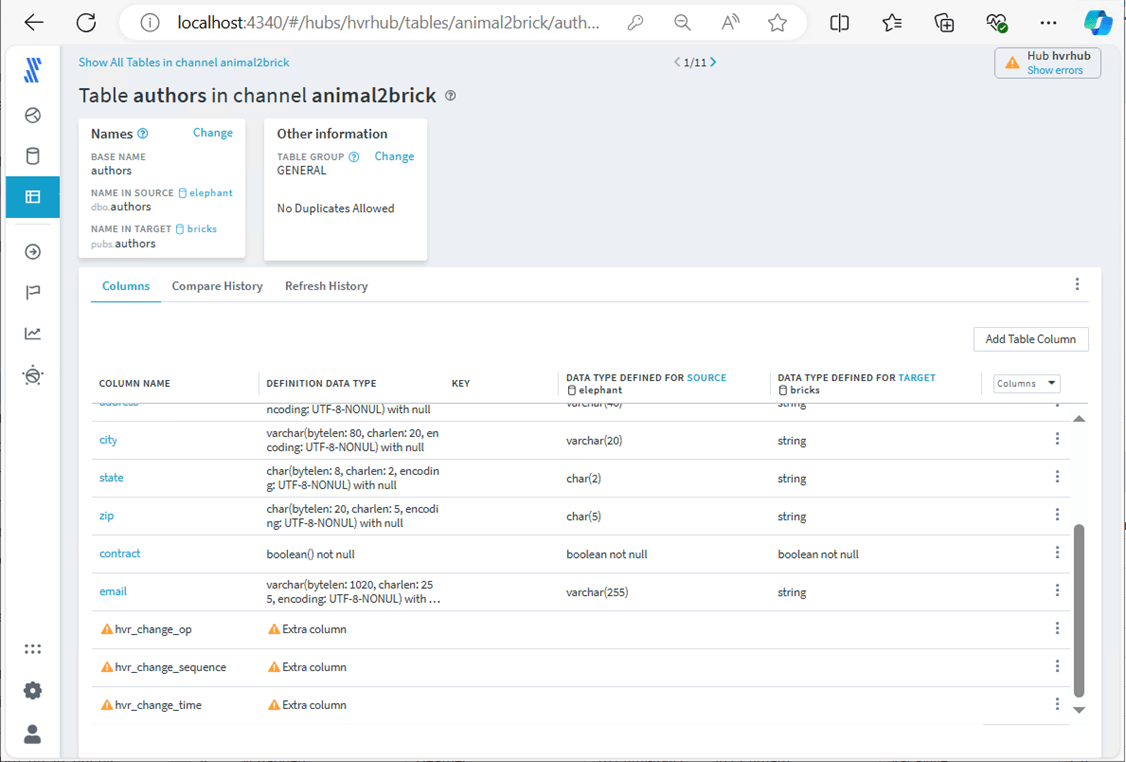
Task: Open the zip column link
Action: click(106, 516)
